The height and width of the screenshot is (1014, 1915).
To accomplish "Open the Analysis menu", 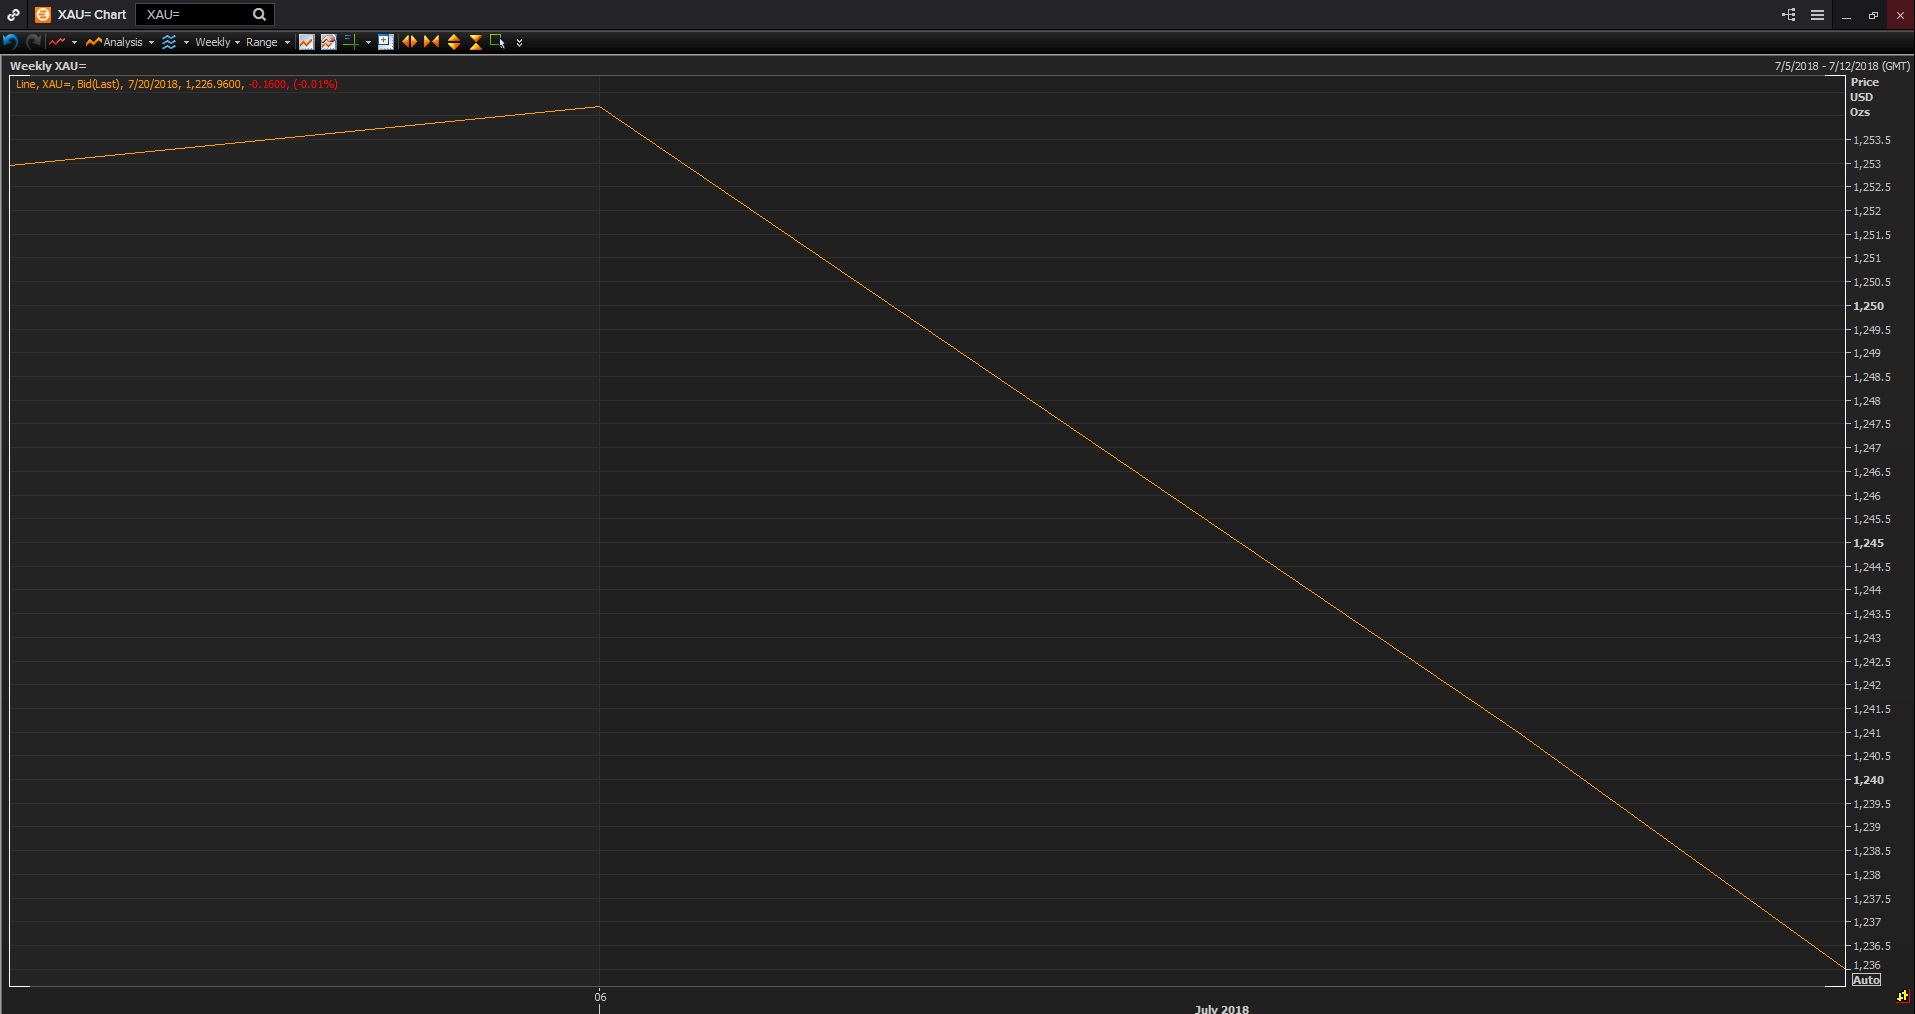I will tap(120, 42).
